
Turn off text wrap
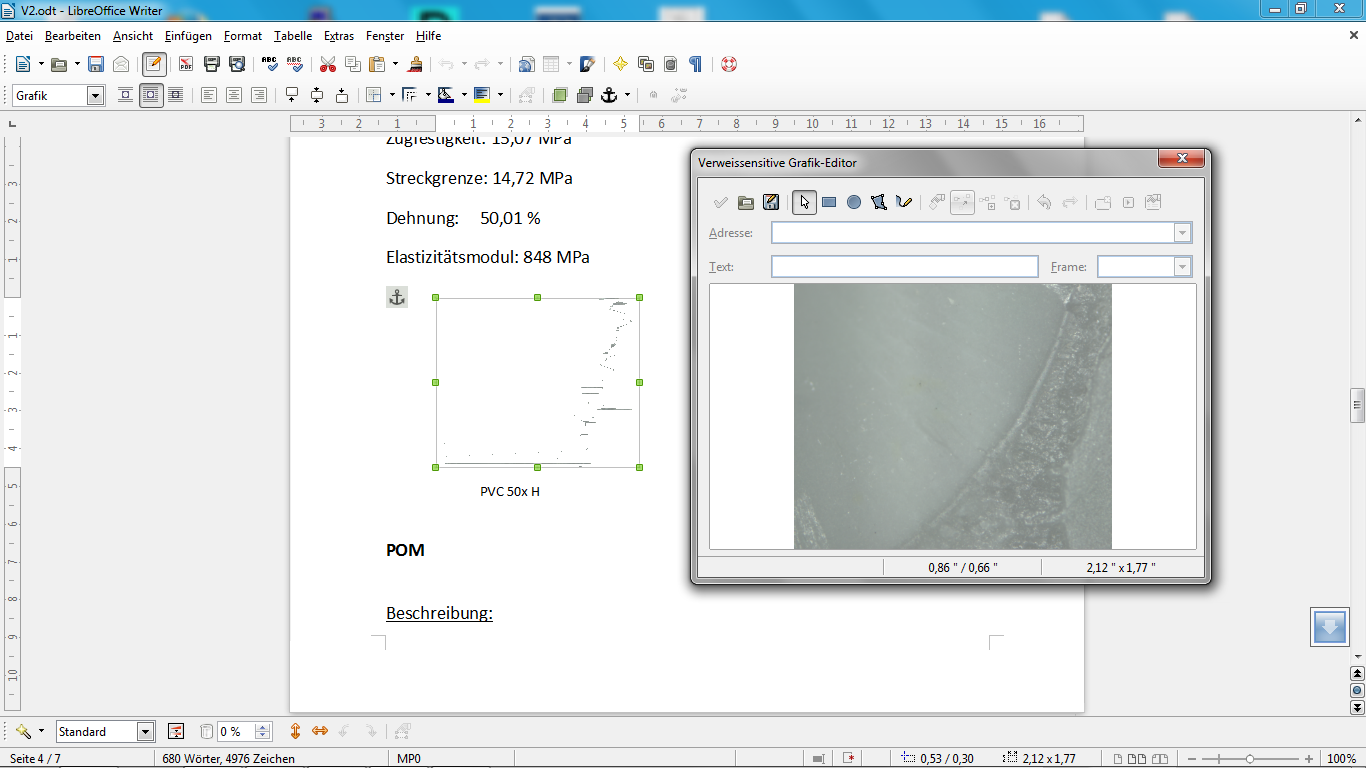pyautogui.click(x=126, y=96)
